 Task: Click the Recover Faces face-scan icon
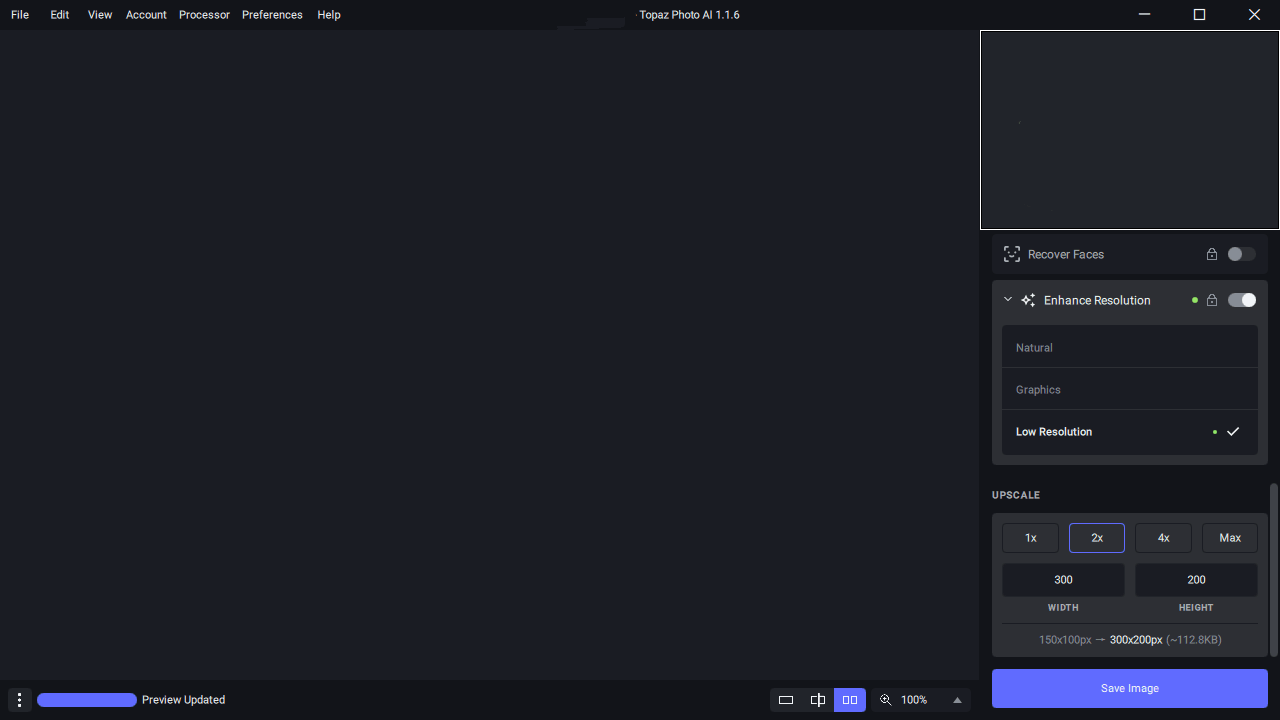1012,254
